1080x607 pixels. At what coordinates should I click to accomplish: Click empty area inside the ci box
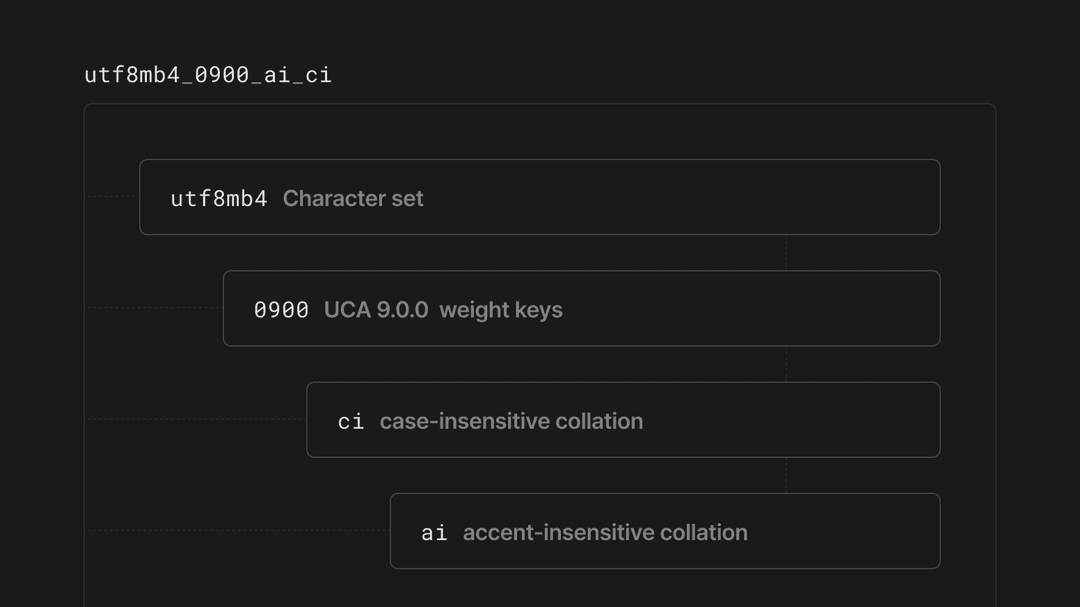pyautogui.click(x=790, y=421)
